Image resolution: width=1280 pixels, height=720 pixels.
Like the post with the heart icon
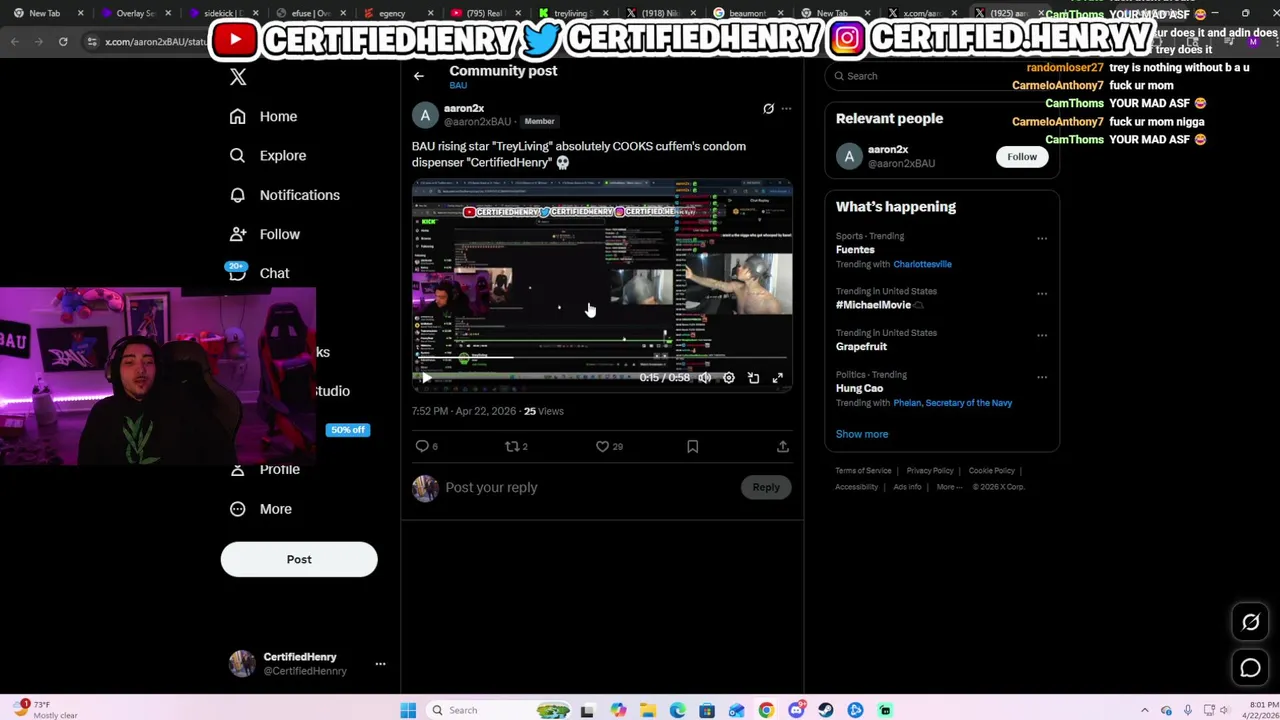point(602,447)
